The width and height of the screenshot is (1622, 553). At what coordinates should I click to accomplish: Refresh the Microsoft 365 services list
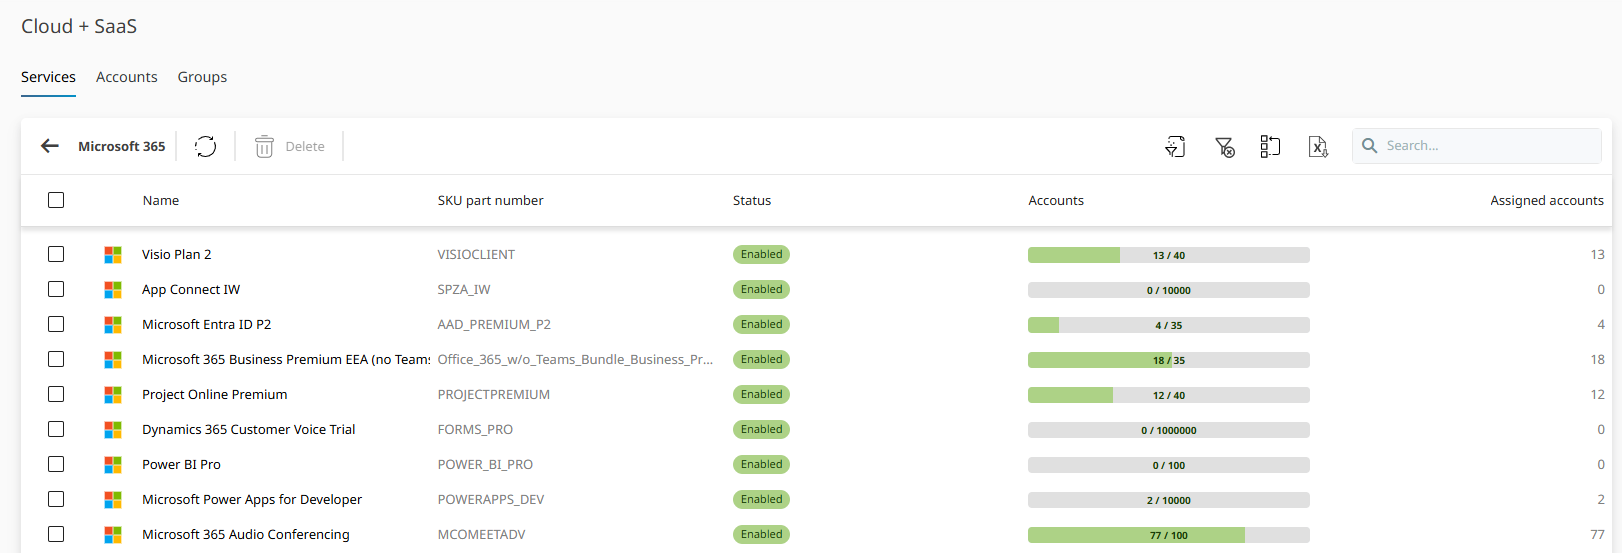coord(206,146)
